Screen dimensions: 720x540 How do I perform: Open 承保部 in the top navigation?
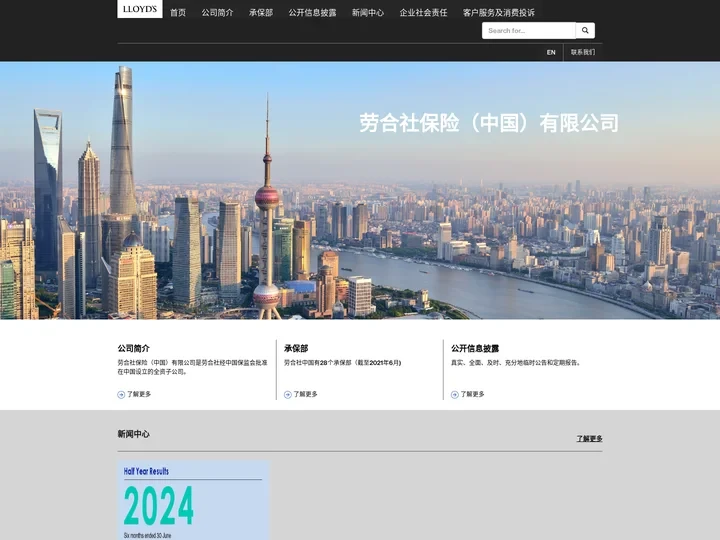point(261,13)
